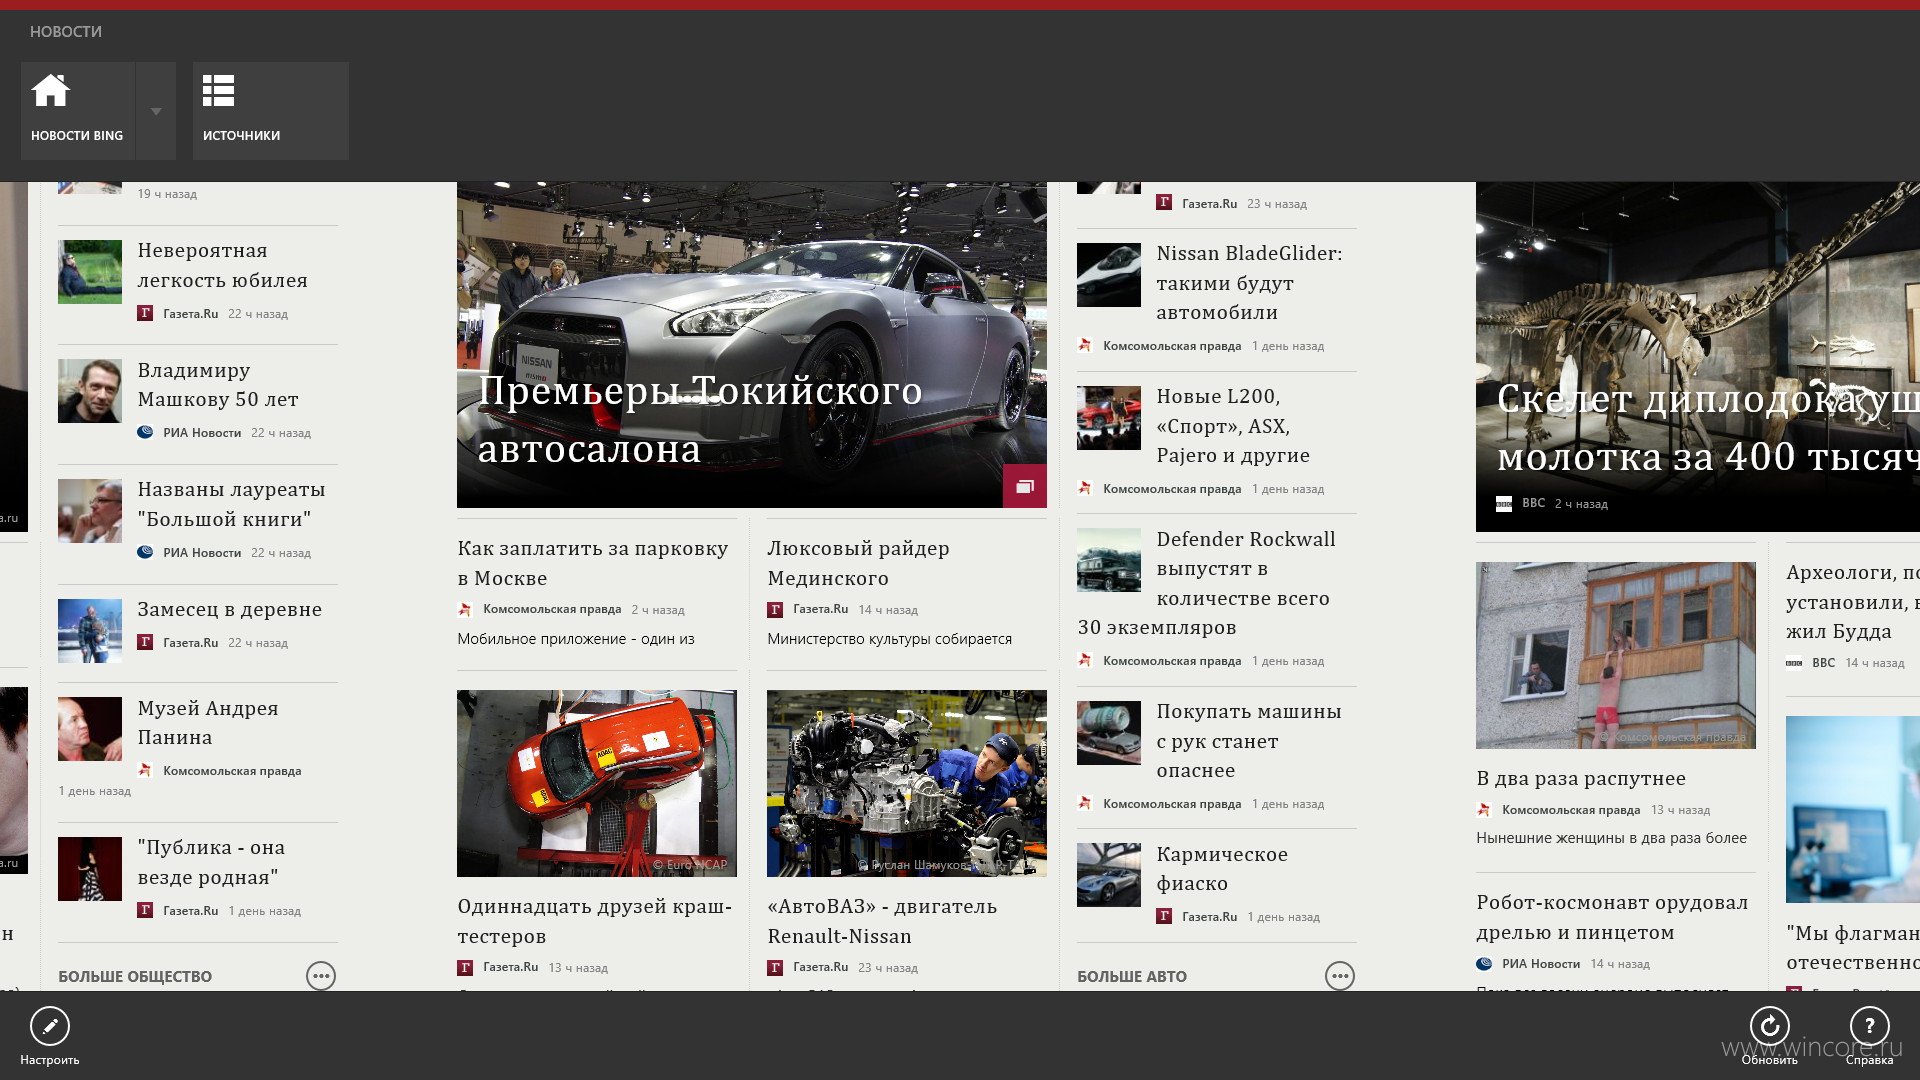The image size is (1920, 1080).
Task: Open article Кармическое фиаско
Action: [x=1222, y=868]
